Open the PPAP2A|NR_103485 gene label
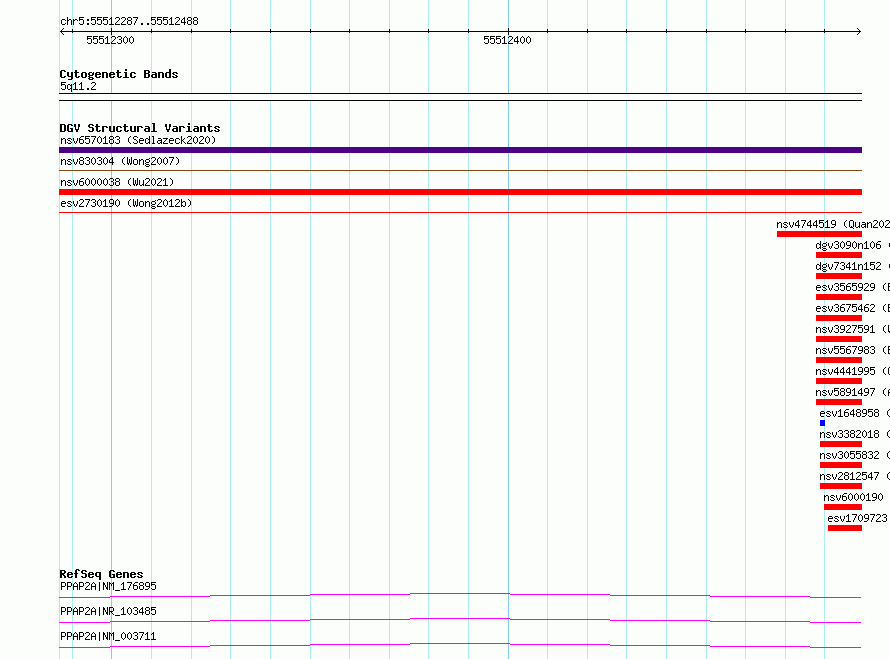The width and height of the screenshot is (890, 659). click(108, 611)
